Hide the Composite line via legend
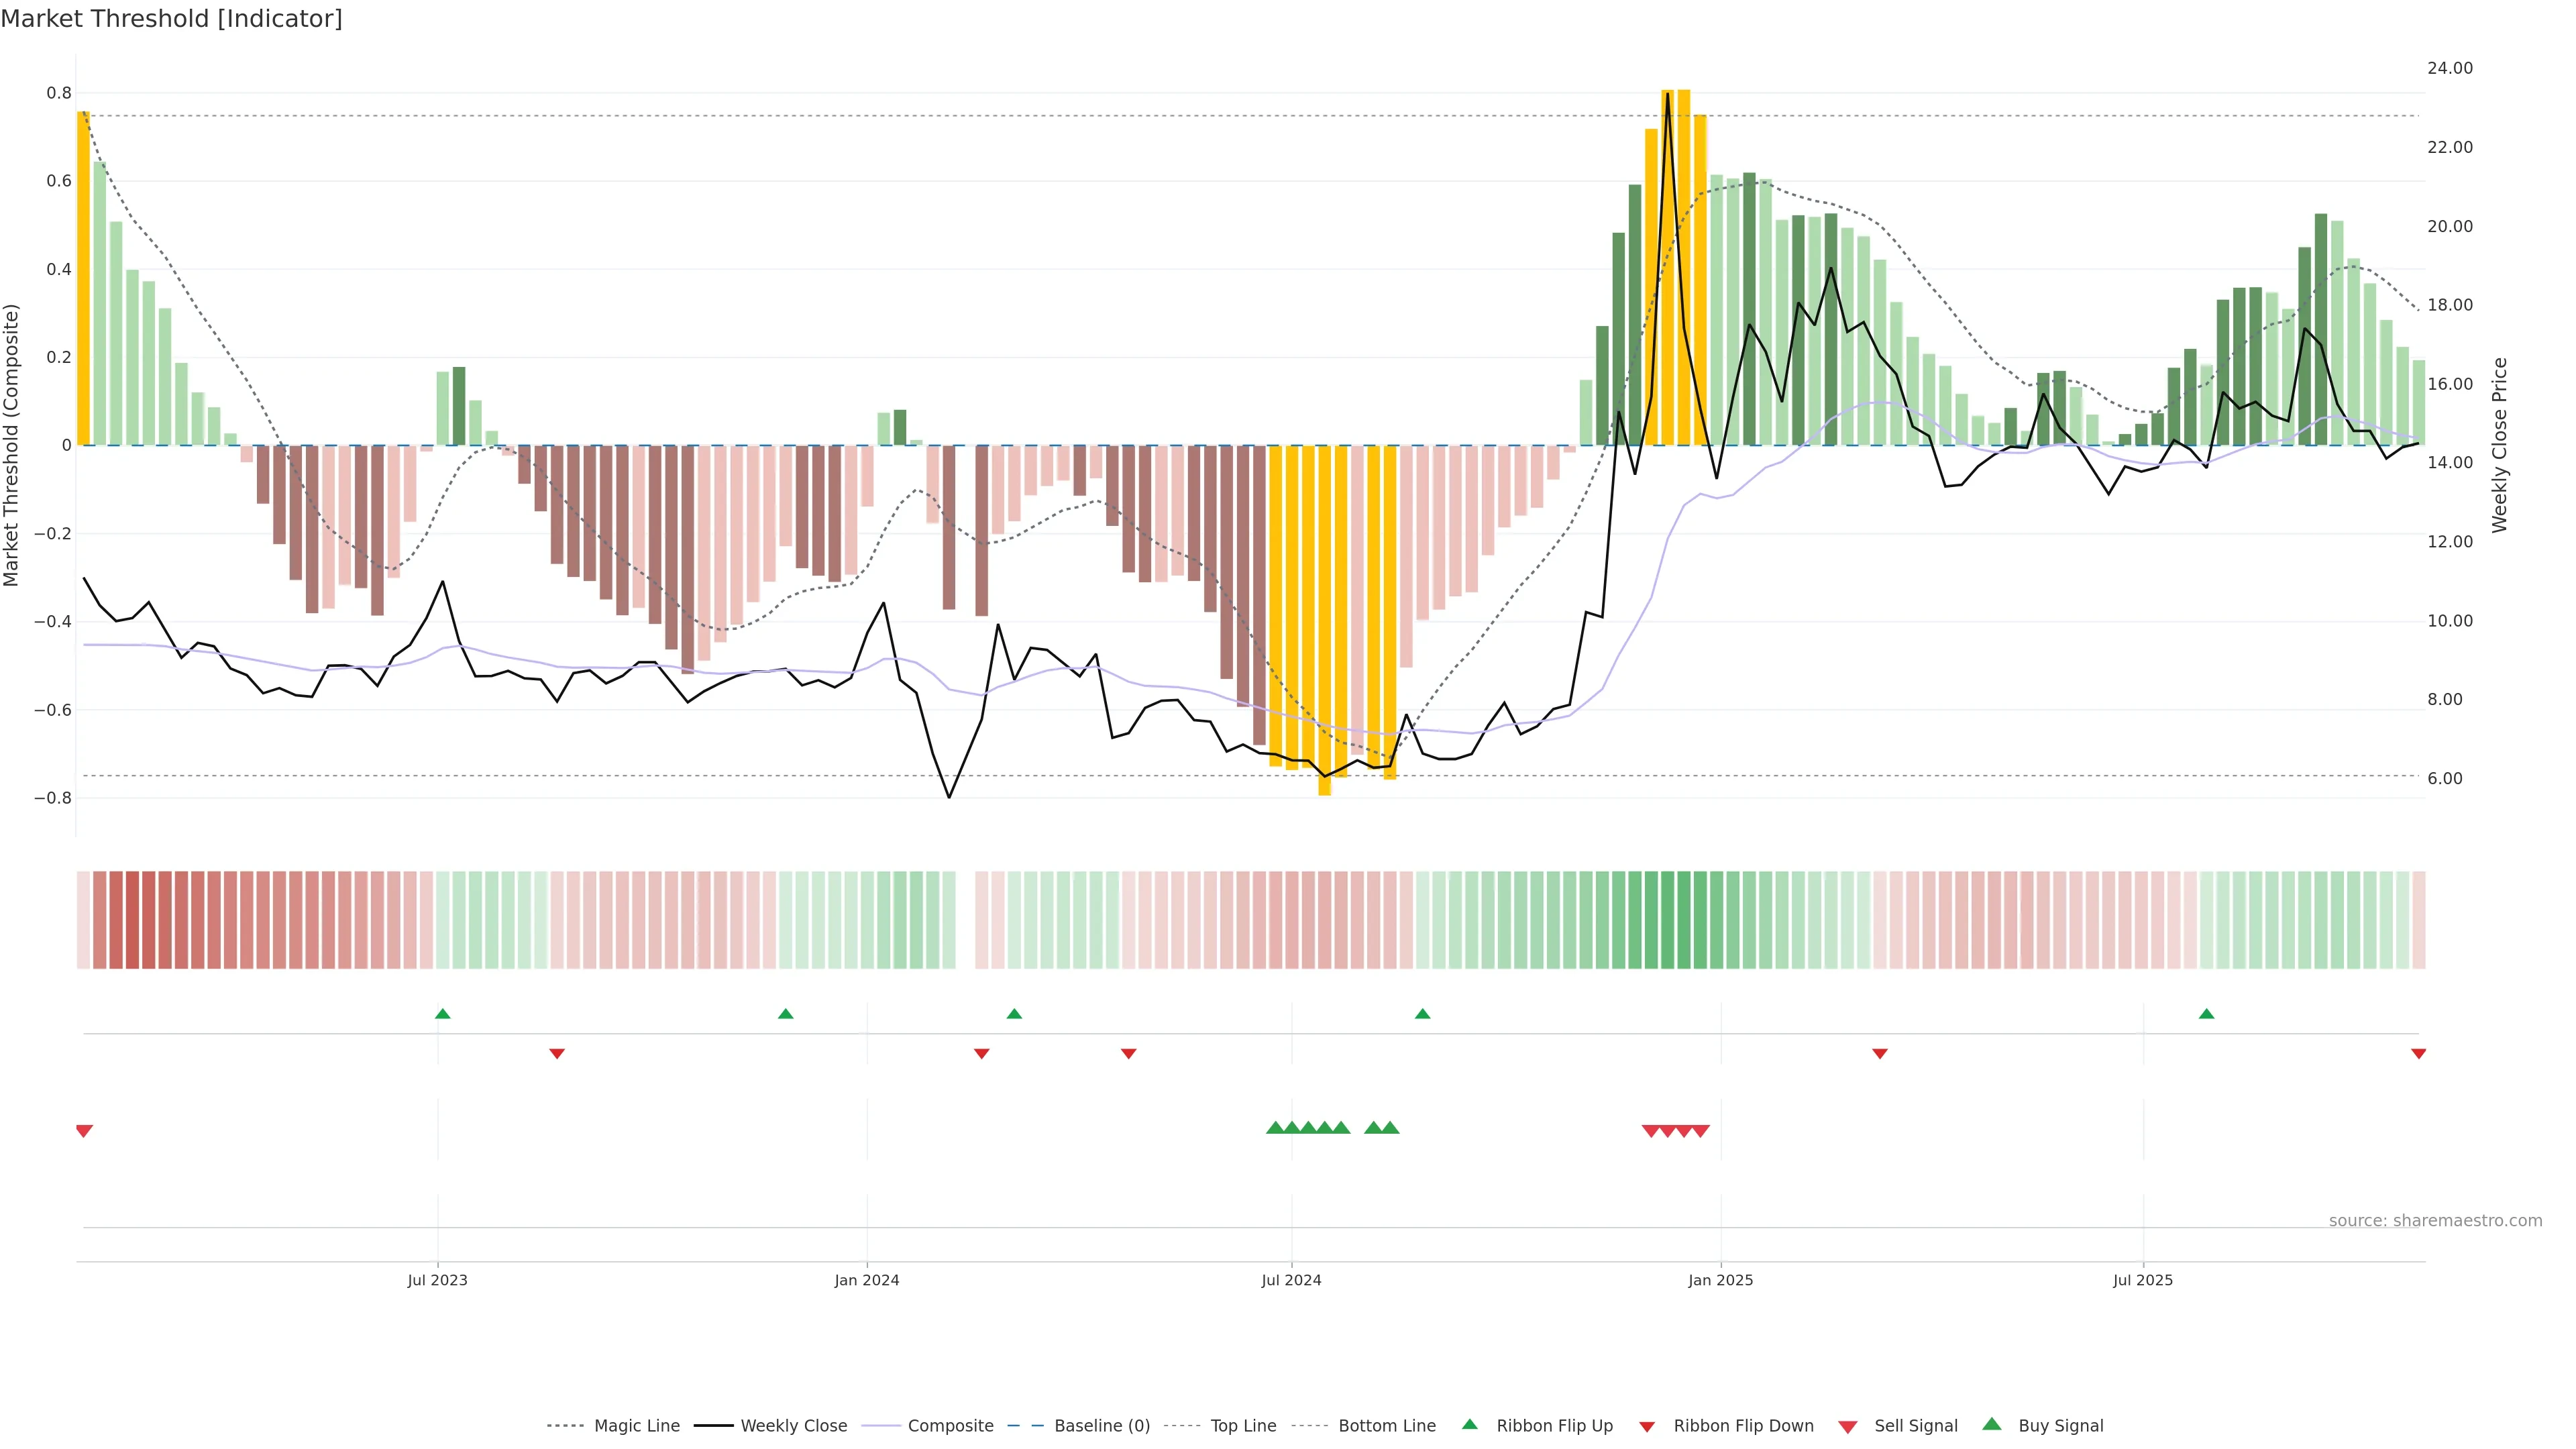Image resolution: width=2576 pixels, height=1449 pixels. coord(950,1426)
